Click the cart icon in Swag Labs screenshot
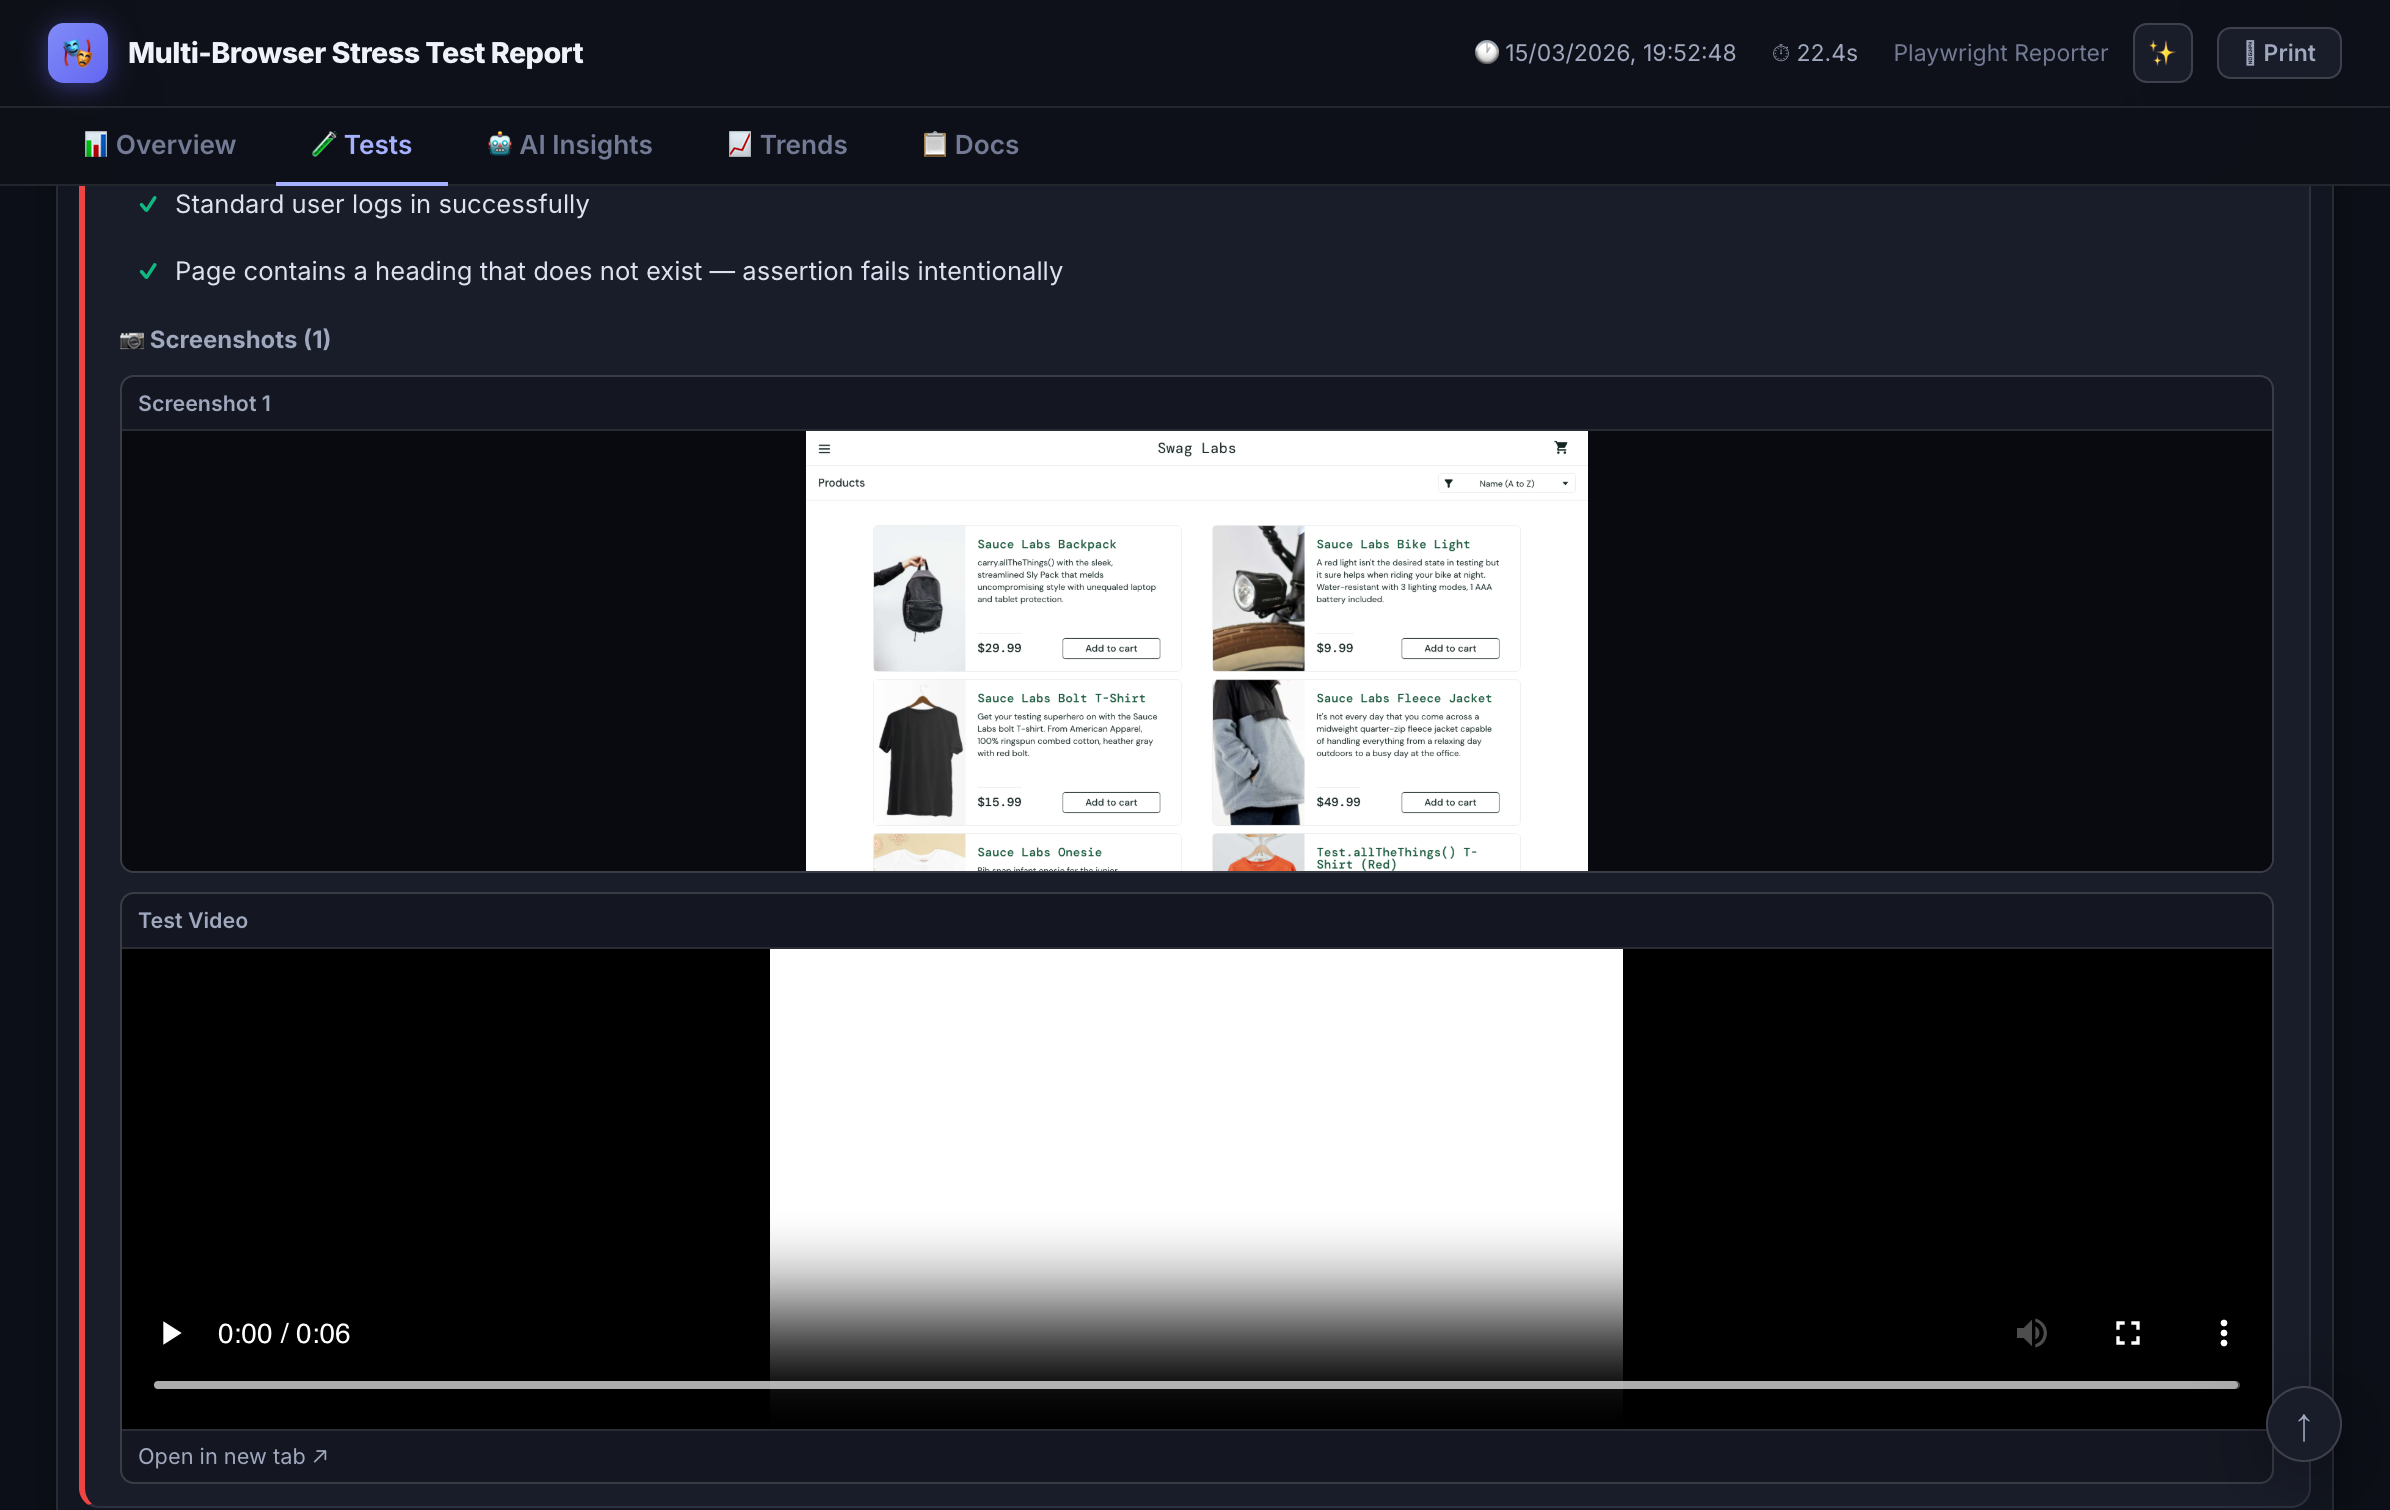 1561,448
